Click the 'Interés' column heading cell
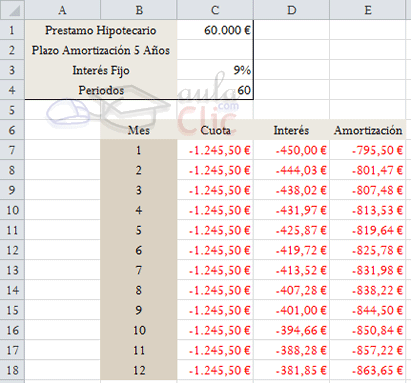411x383 pixels. click(291, 130)
